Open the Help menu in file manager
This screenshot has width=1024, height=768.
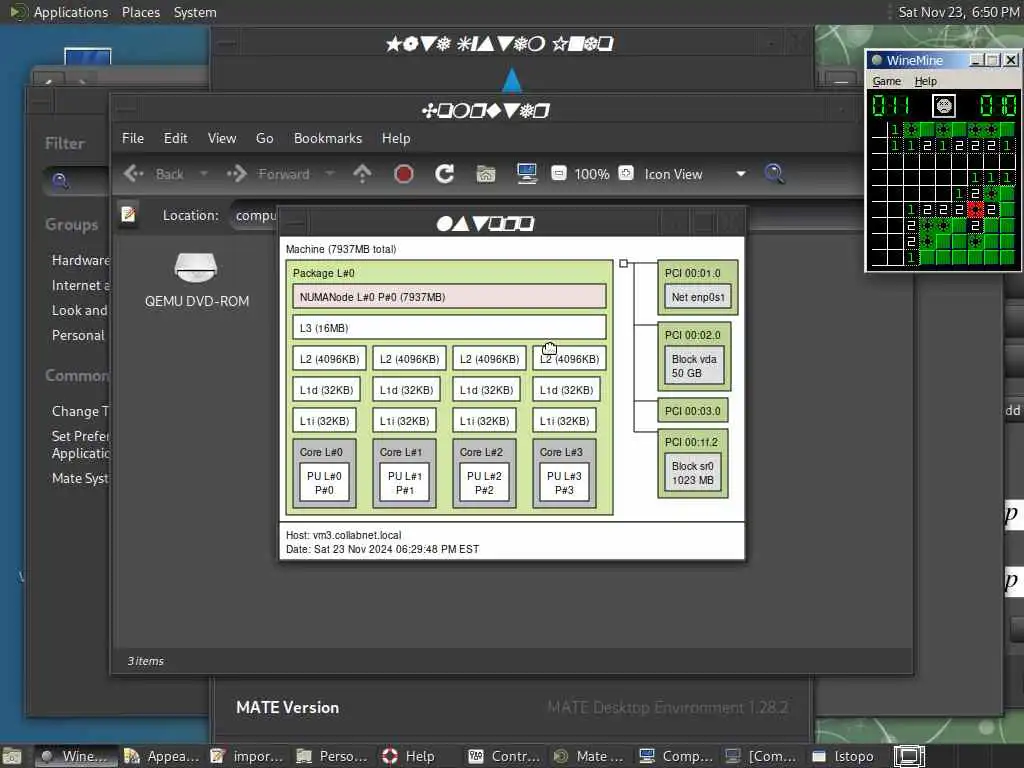[x=396, y=138]
